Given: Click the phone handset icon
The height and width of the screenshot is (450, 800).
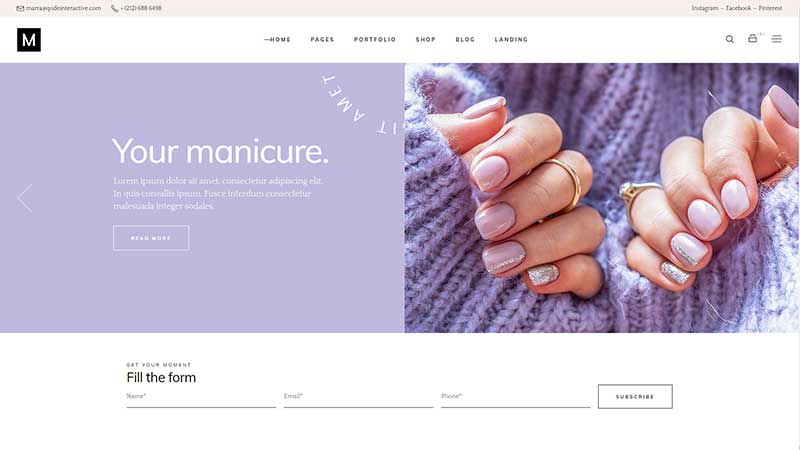Looking at the screenshot, I should pyautogui.click(x=114, y=8).
